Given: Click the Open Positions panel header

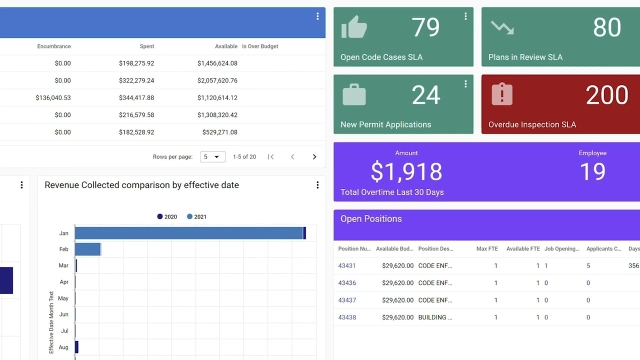Looking at the screenshot, I should pyautogui.click(x=487, y=225).
